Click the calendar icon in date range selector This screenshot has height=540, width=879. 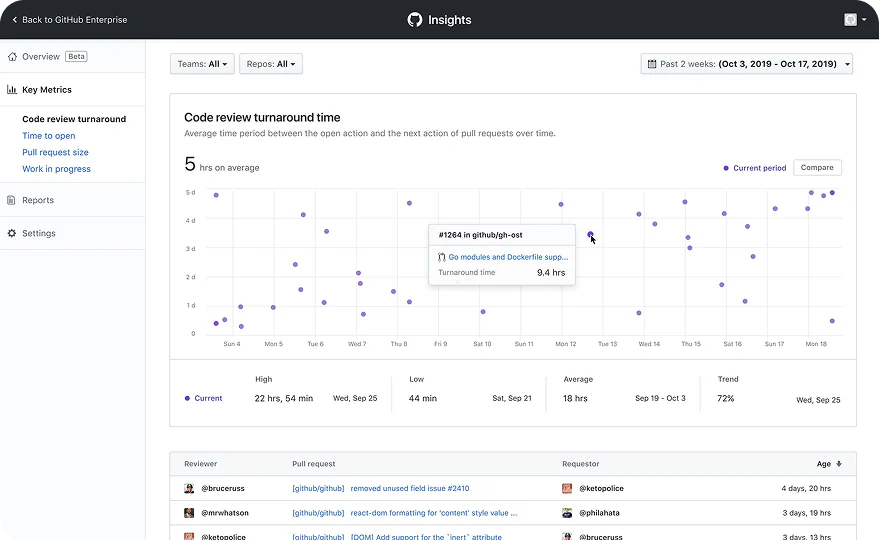click(x=652, y=64)
